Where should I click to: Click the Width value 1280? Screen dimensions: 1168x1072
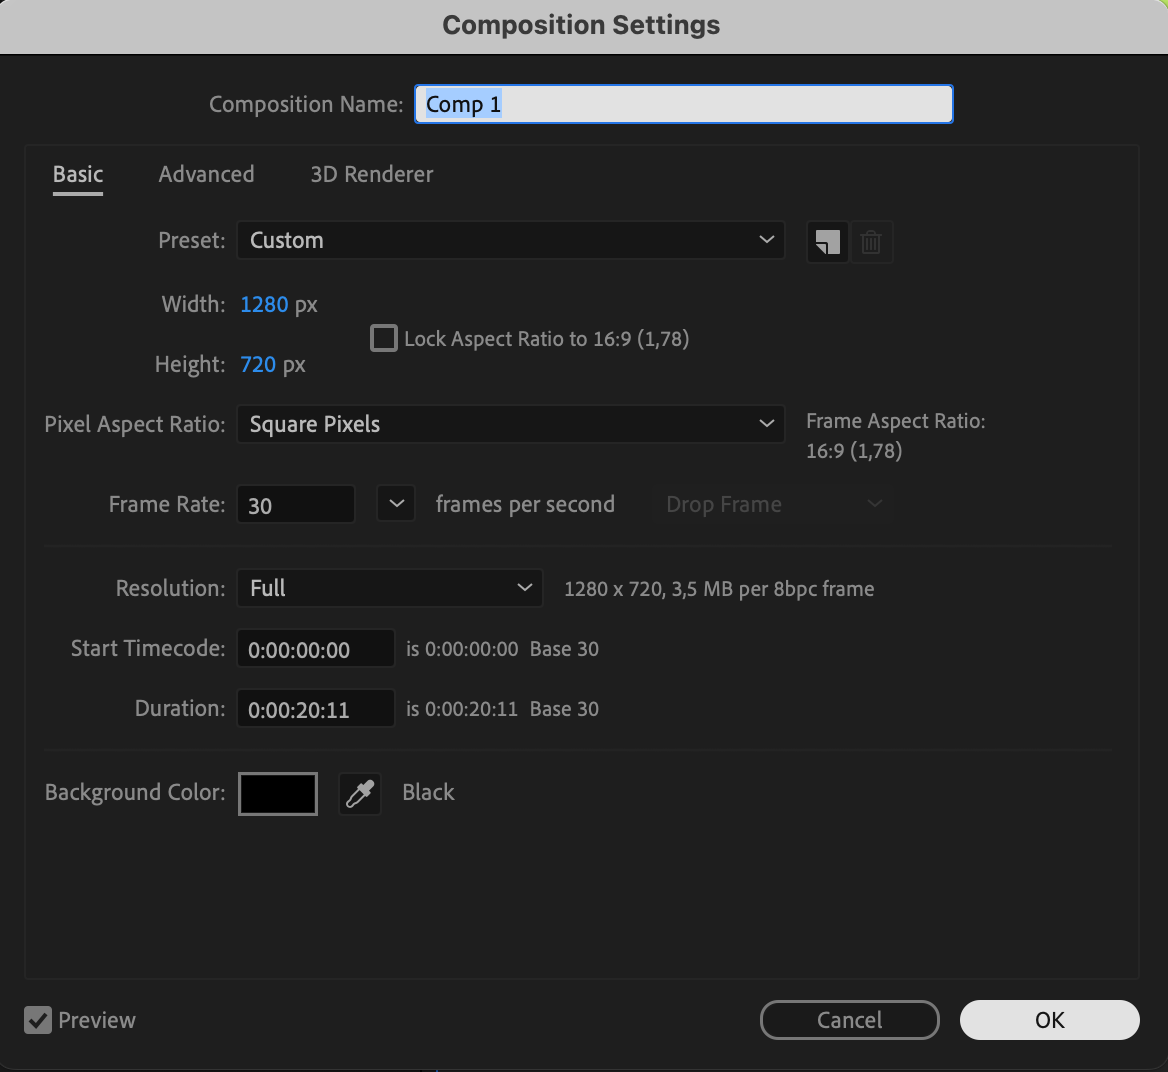[264, 304]
